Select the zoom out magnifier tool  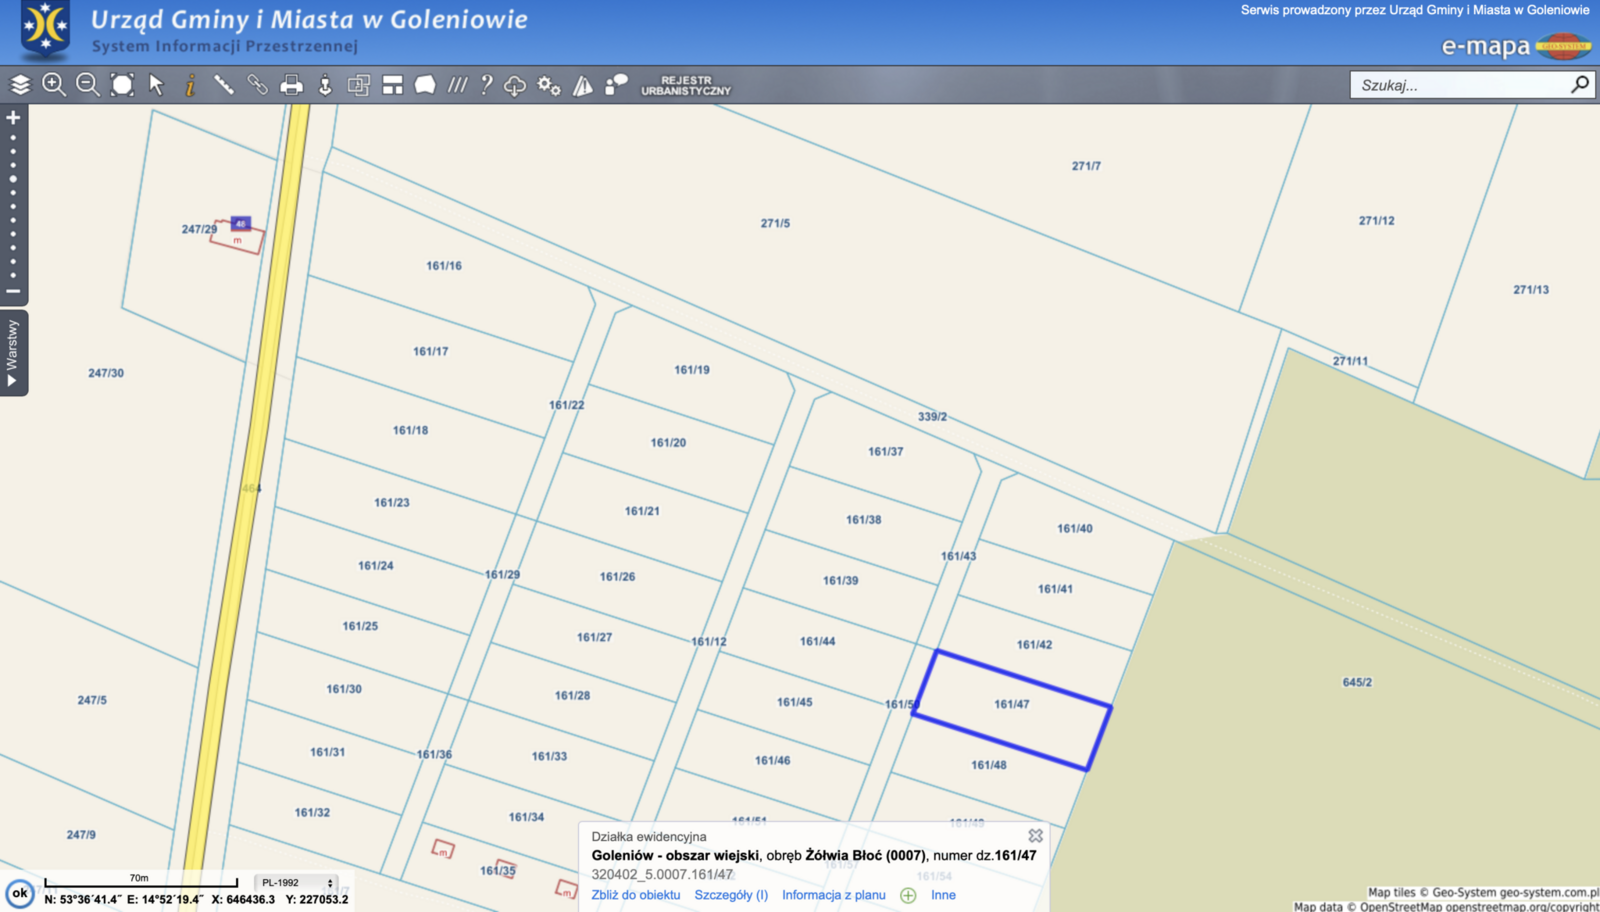[x=88, y=85]
